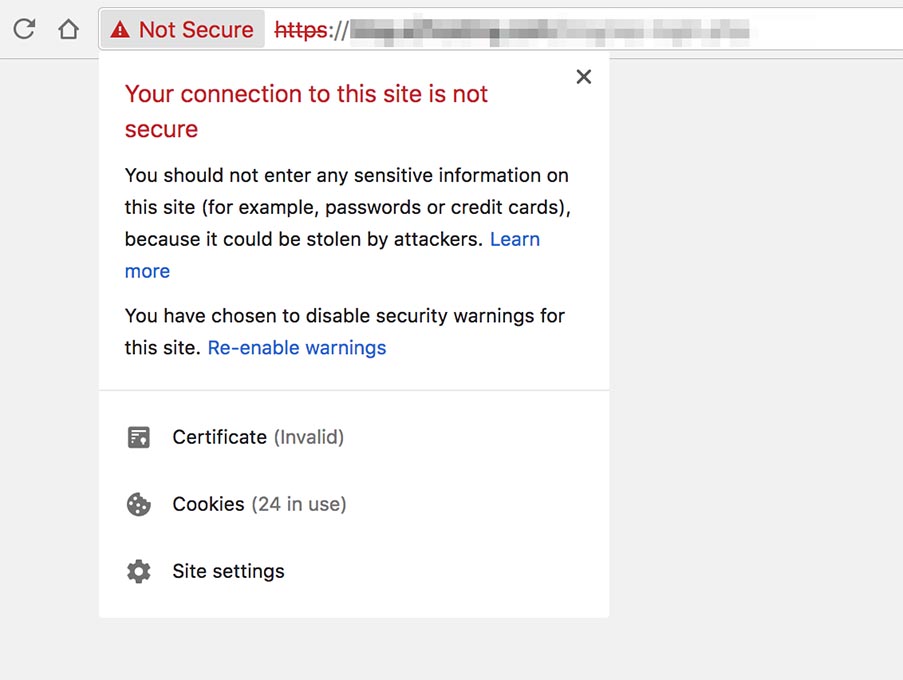903x680 pixels.
Task: Click the cookie icon
Action: click(x=139, y=504)
